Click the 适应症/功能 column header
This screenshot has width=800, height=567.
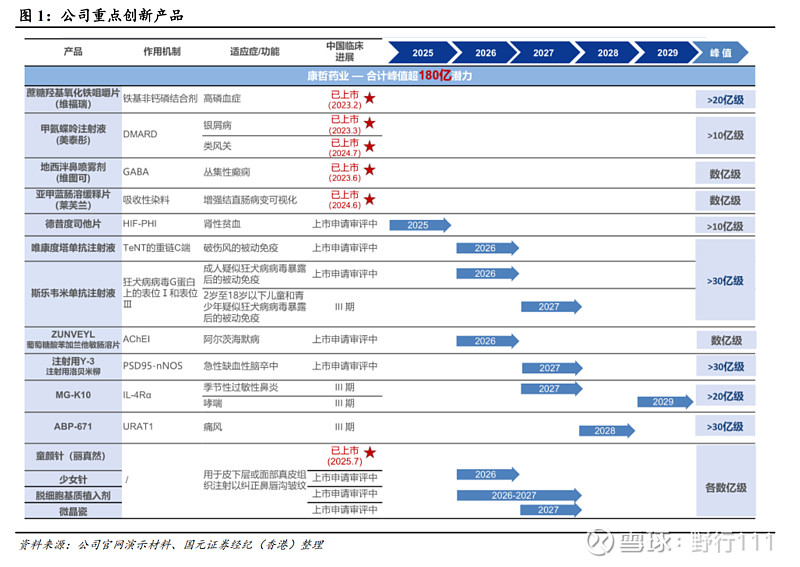point(255,52)
